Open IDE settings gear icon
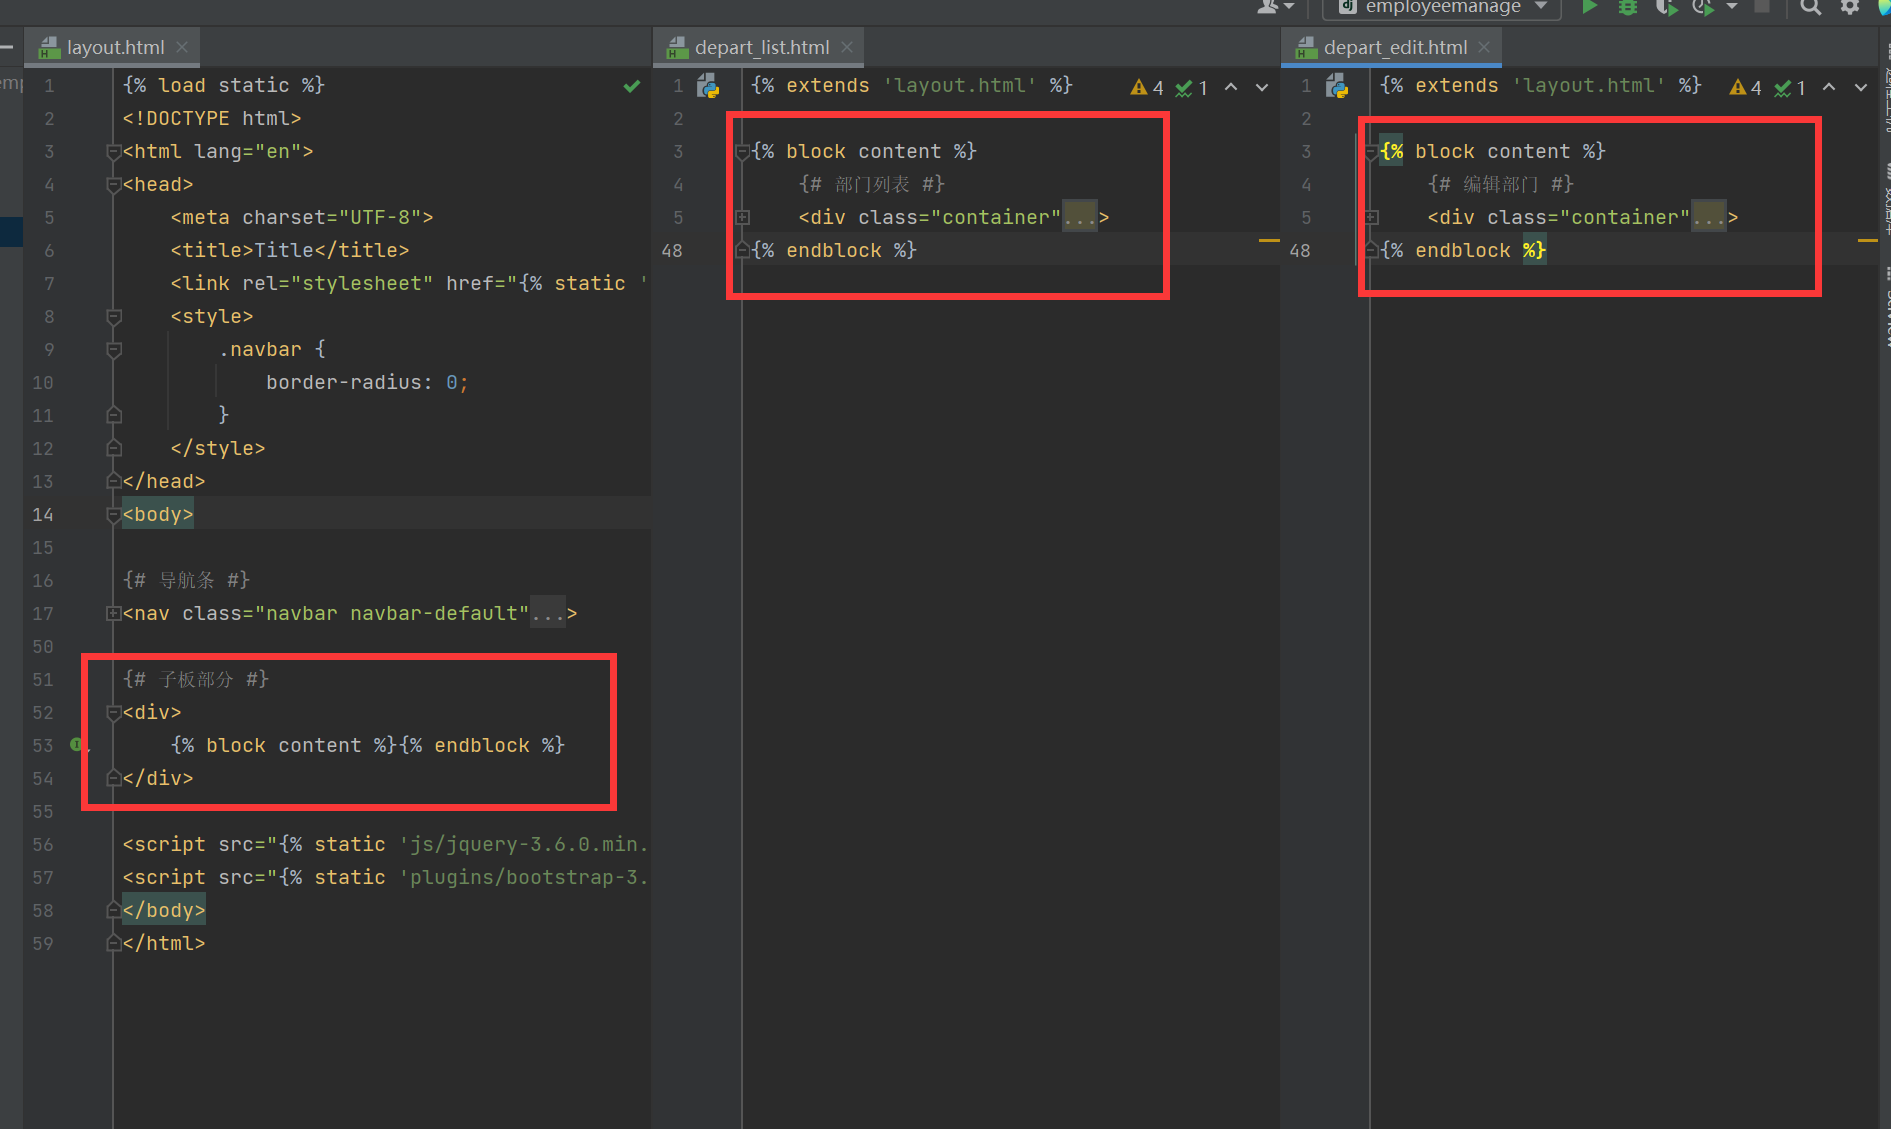The height and width of the screenshot is (1129, 1891). click(x=1850, y=7)
